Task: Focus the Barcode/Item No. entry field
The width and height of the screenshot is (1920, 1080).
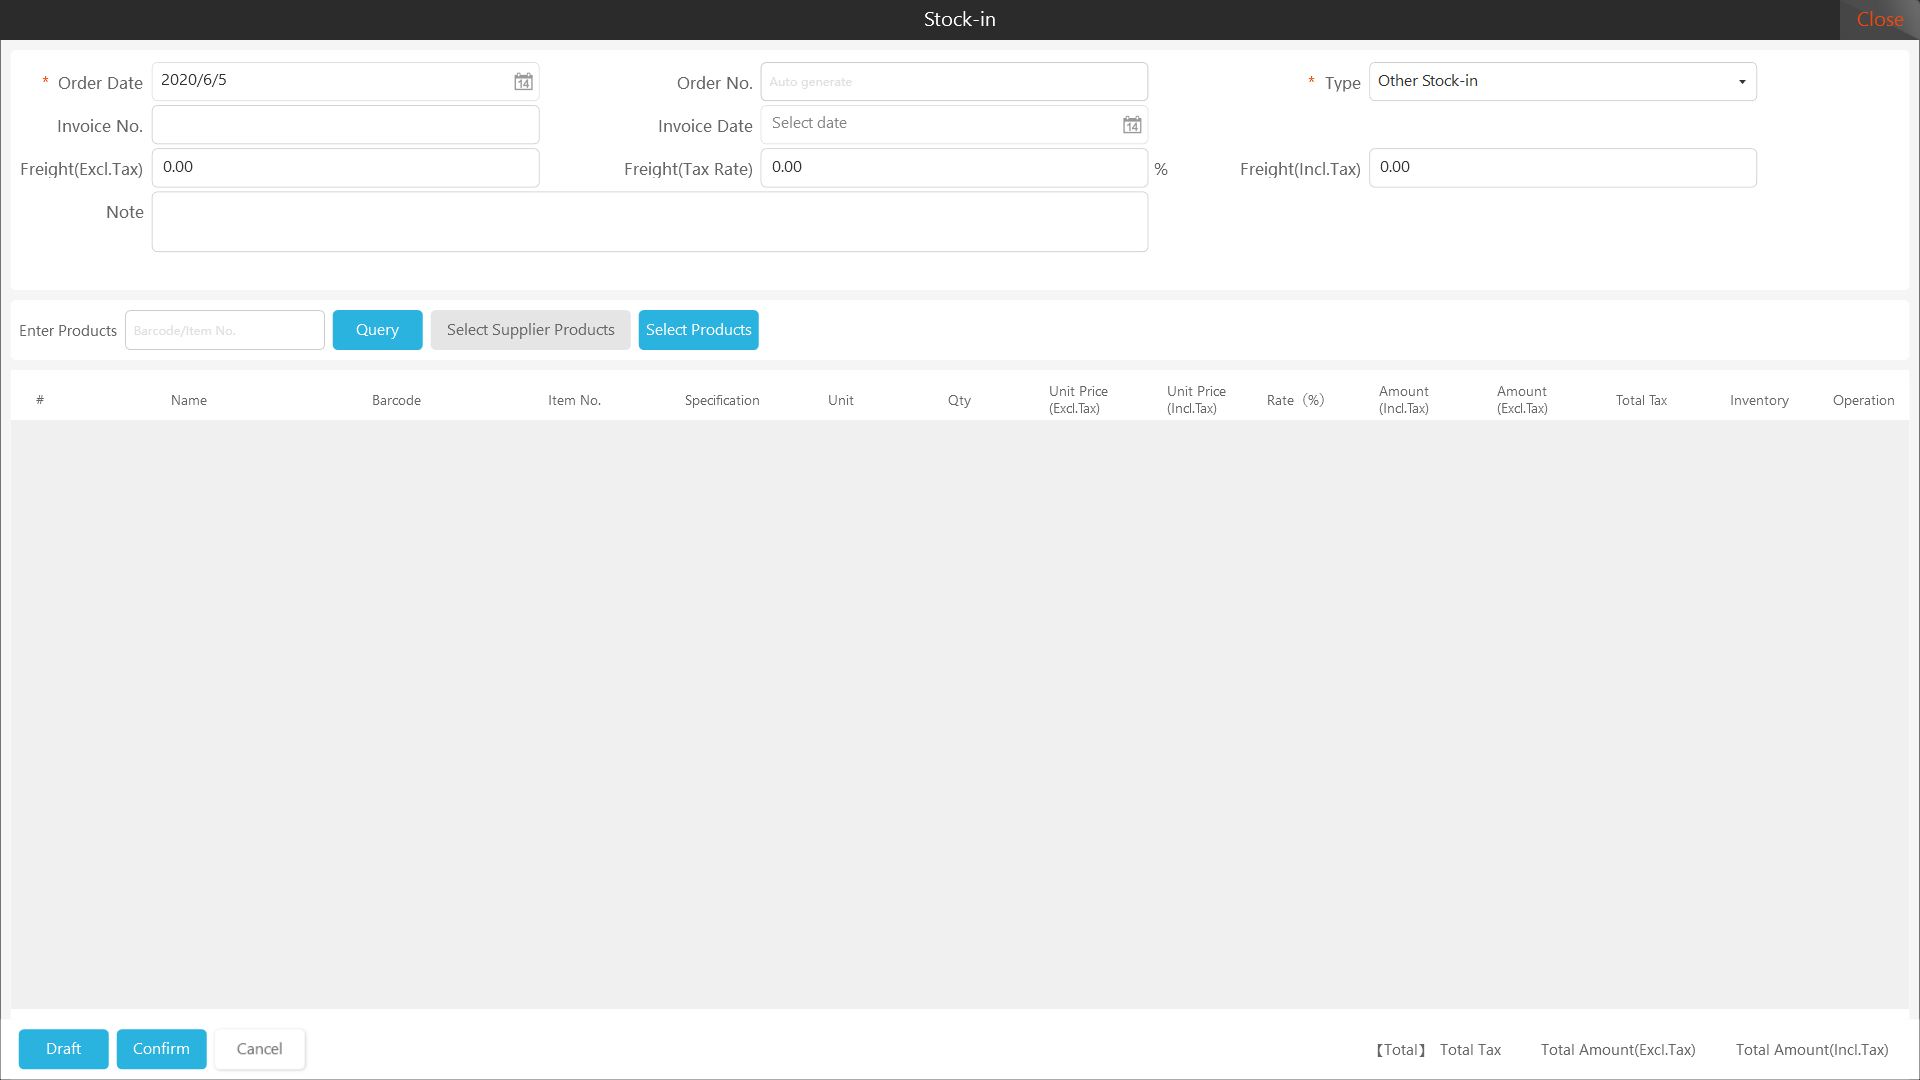Action: click(x=224, y=330)
